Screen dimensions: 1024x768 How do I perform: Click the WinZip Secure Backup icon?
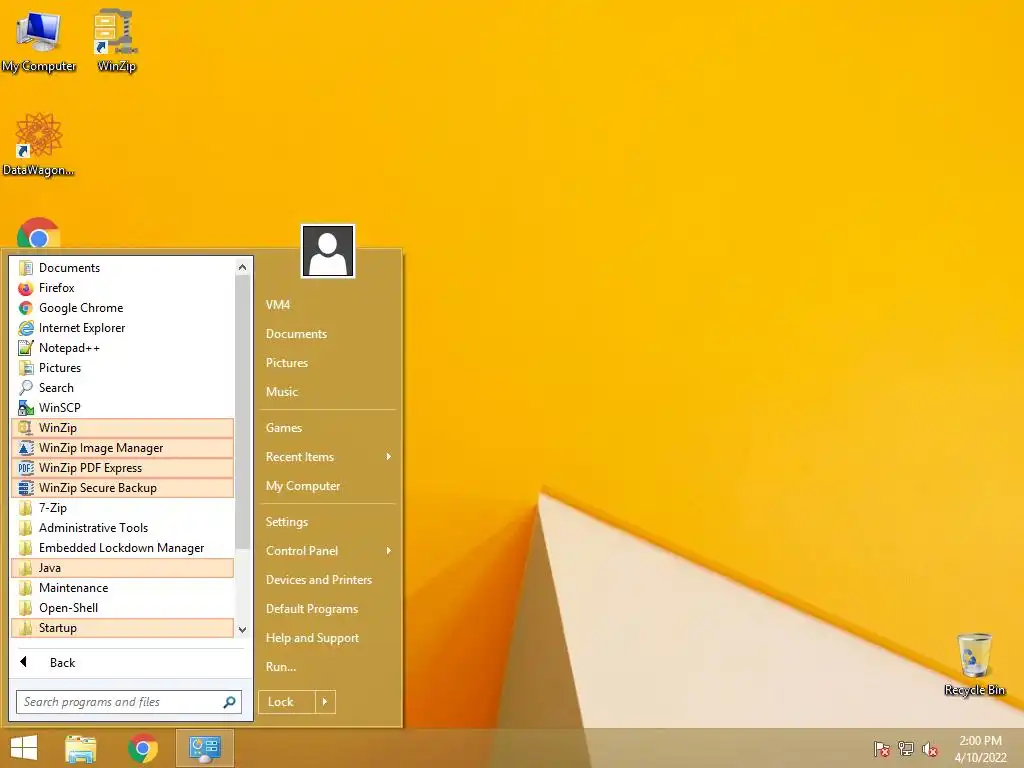coord(25,488)
